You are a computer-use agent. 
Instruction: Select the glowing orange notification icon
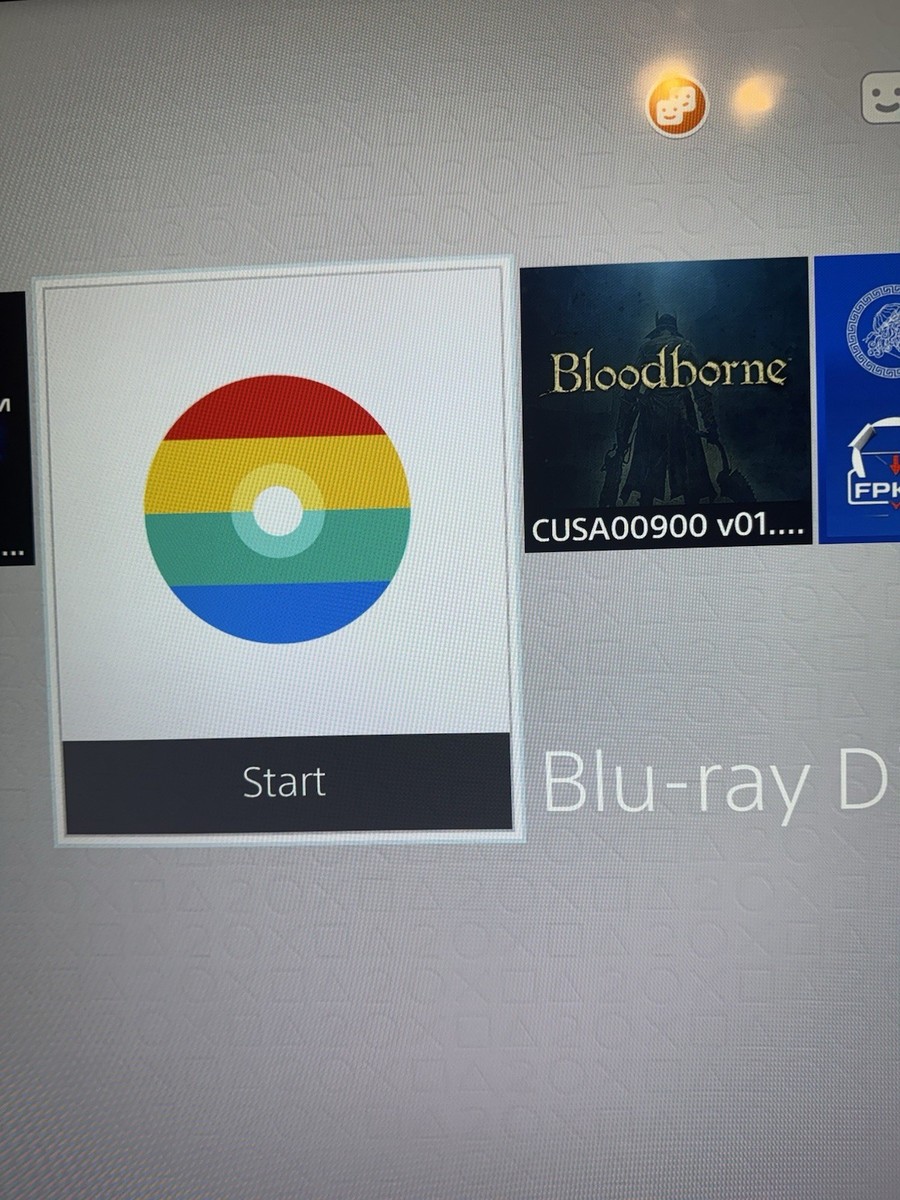click(754, 98)
